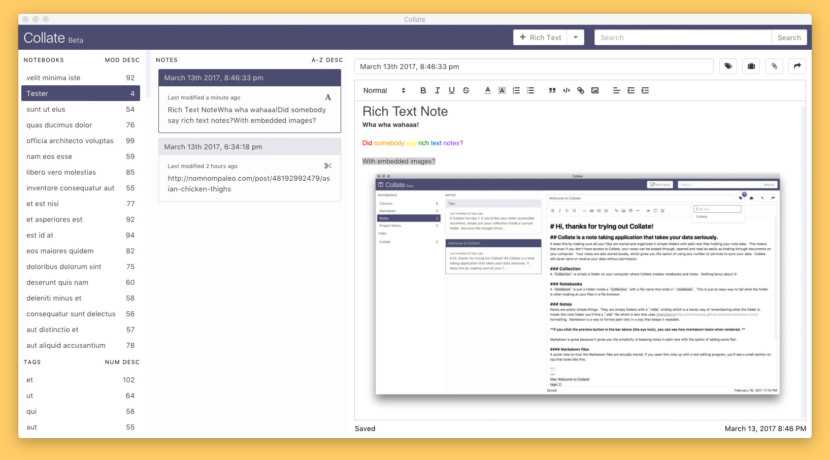Insert an image using the image icon

(595, 90)
